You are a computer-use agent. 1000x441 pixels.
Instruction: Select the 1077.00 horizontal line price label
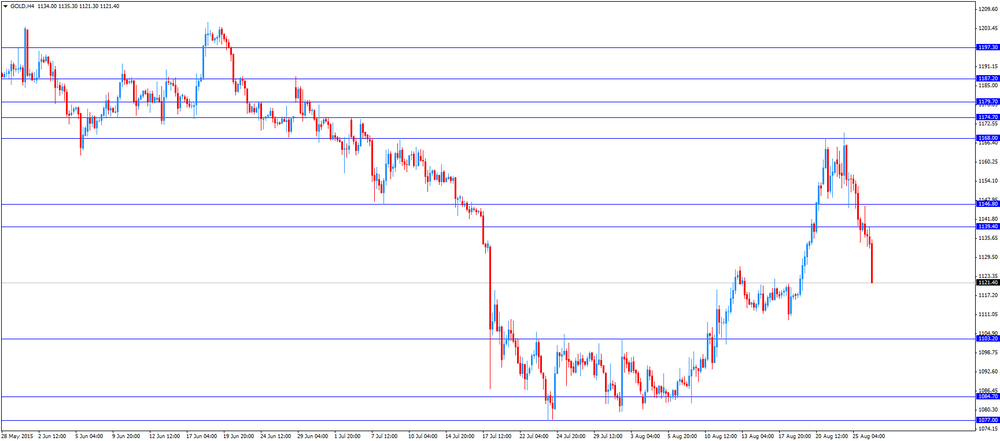tap(987, 421)
